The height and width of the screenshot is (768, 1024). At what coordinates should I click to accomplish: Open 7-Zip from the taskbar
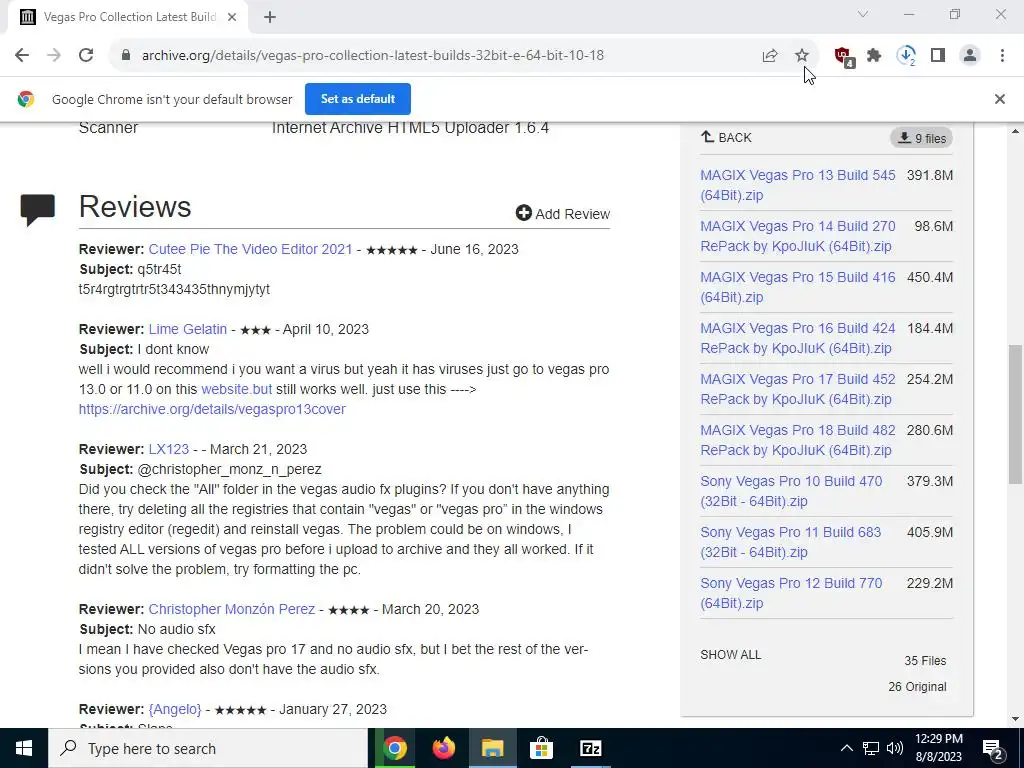(590, 748)
